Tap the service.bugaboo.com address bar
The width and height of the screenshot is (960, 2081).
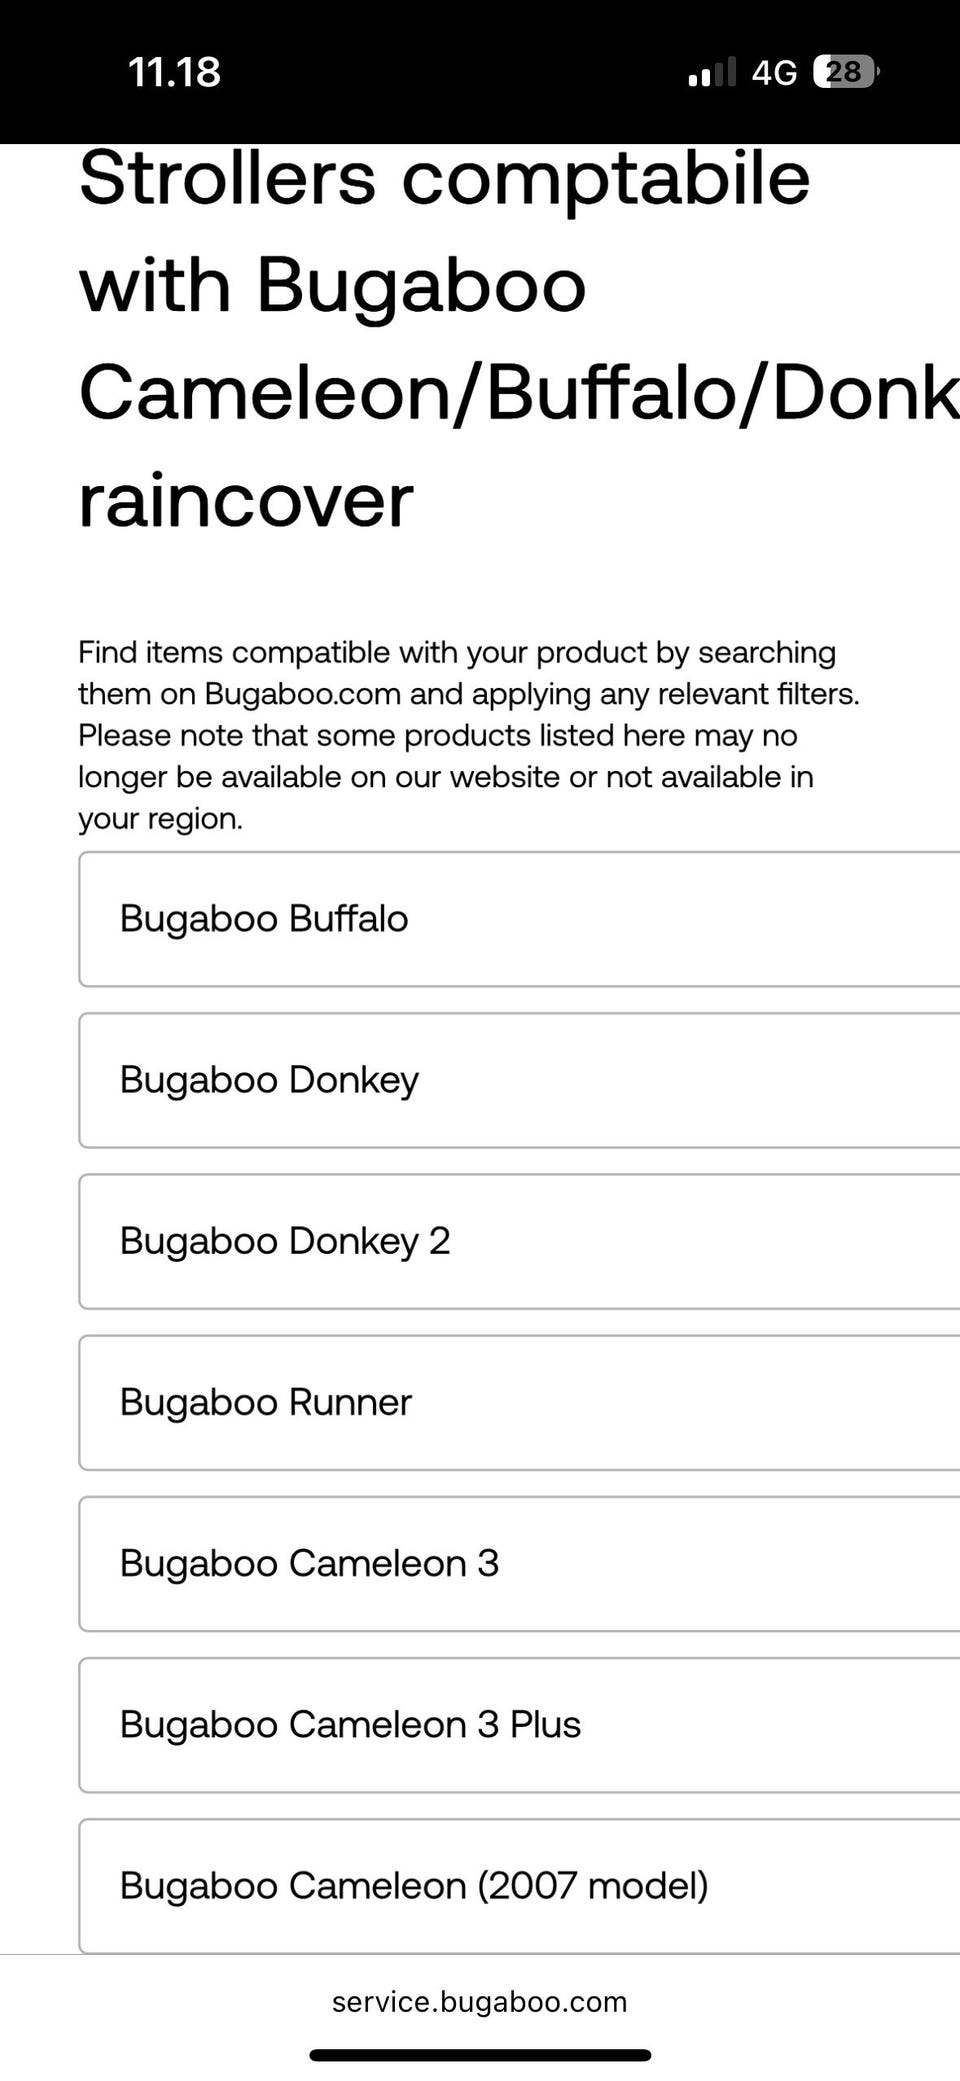pos(480,2002)
